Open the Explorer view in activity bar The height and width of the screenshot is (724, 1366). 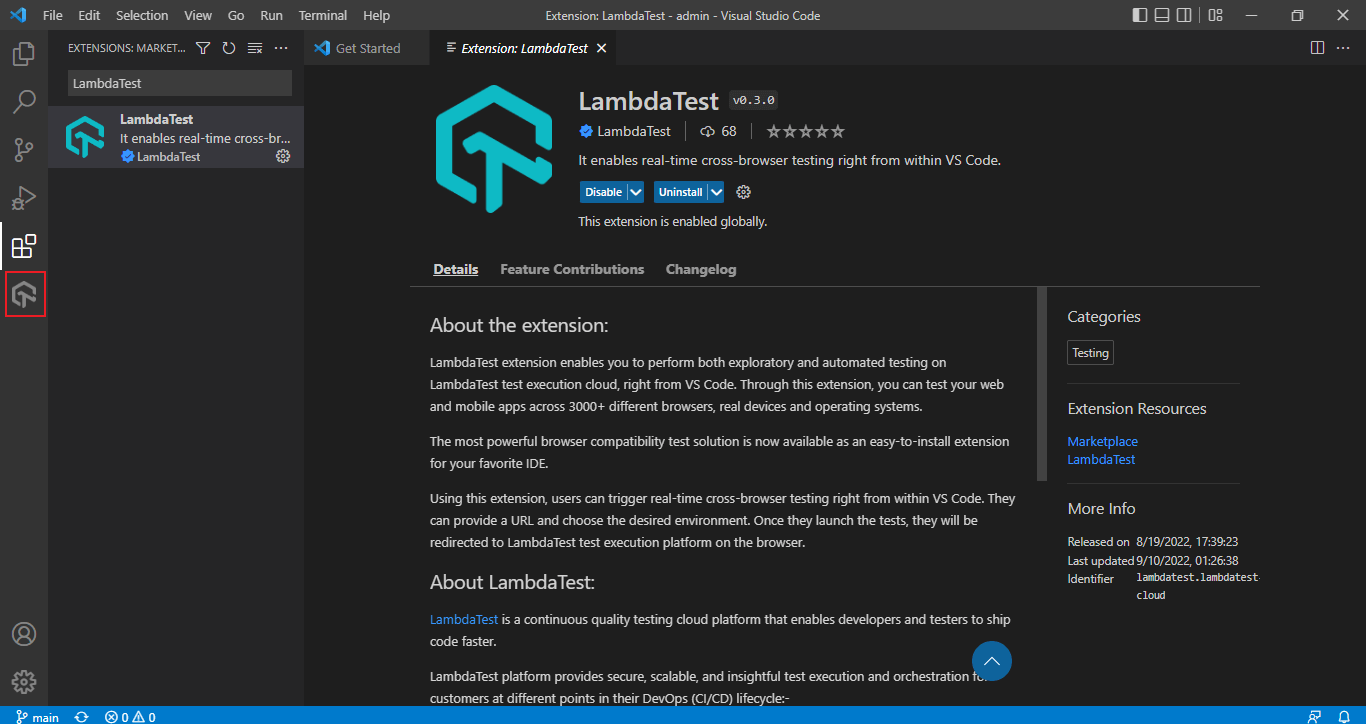pos(24,54)
